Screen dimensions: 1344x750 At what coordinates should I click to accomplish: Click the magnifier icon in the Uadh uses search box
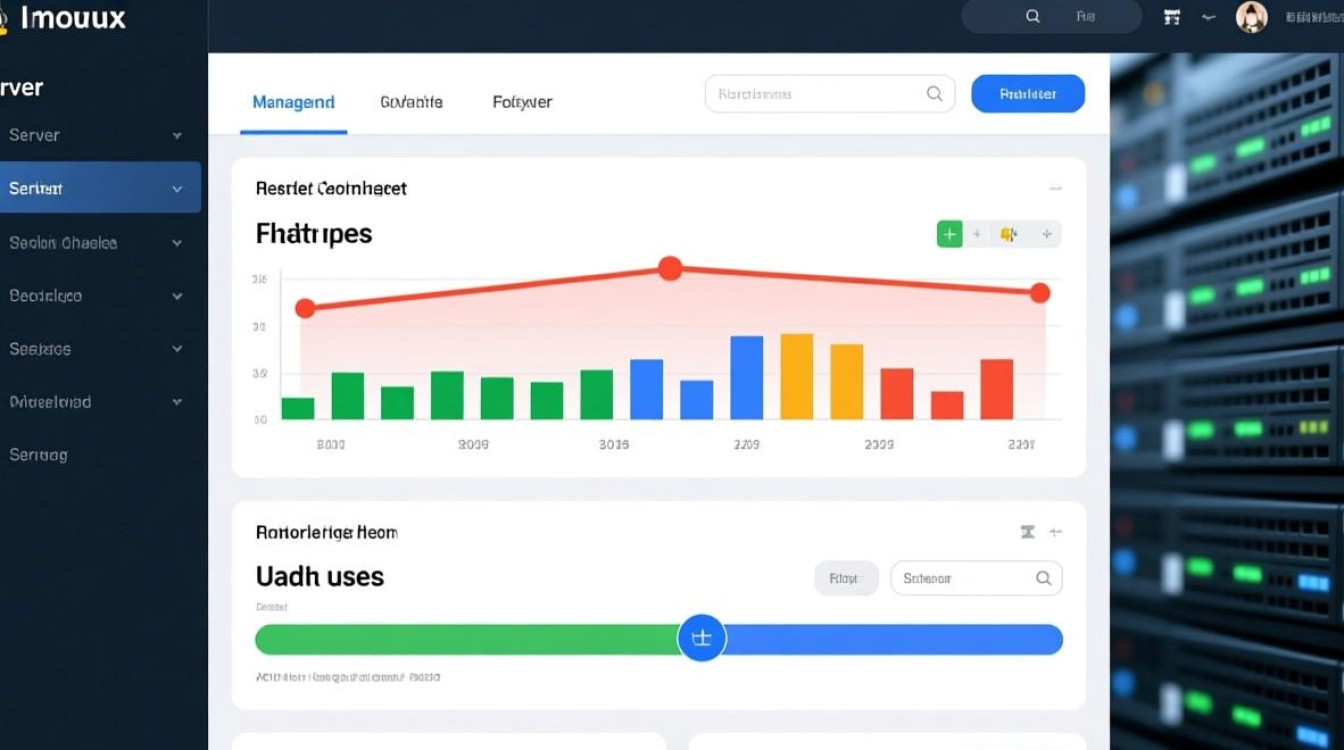pos(1043,578)
